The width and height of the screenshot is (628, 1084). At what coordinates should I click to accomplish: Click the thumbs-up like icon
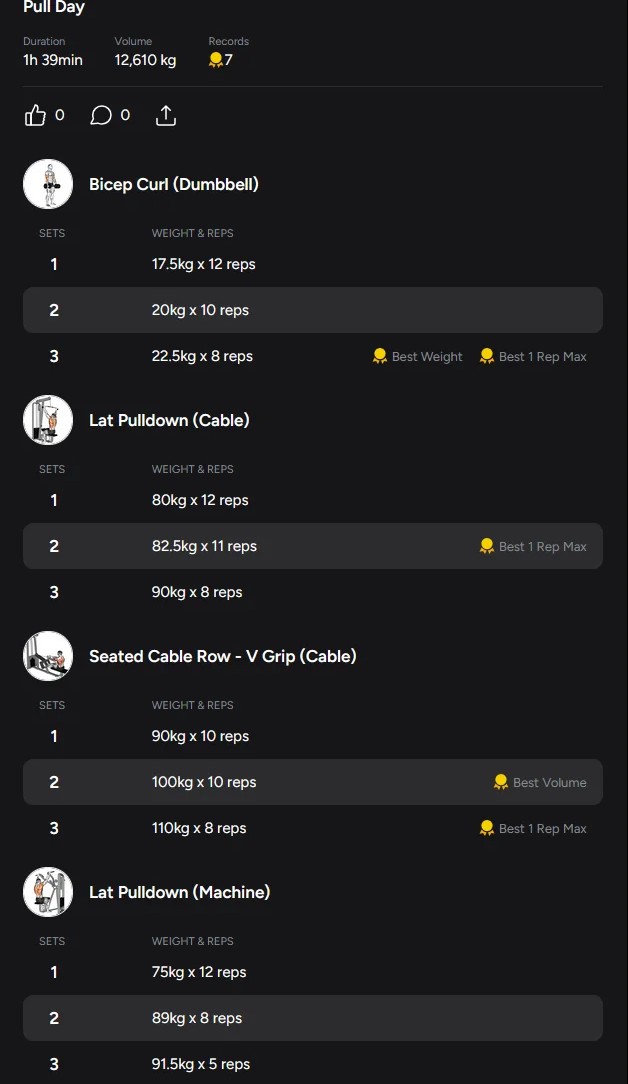(x=36, y=116)
